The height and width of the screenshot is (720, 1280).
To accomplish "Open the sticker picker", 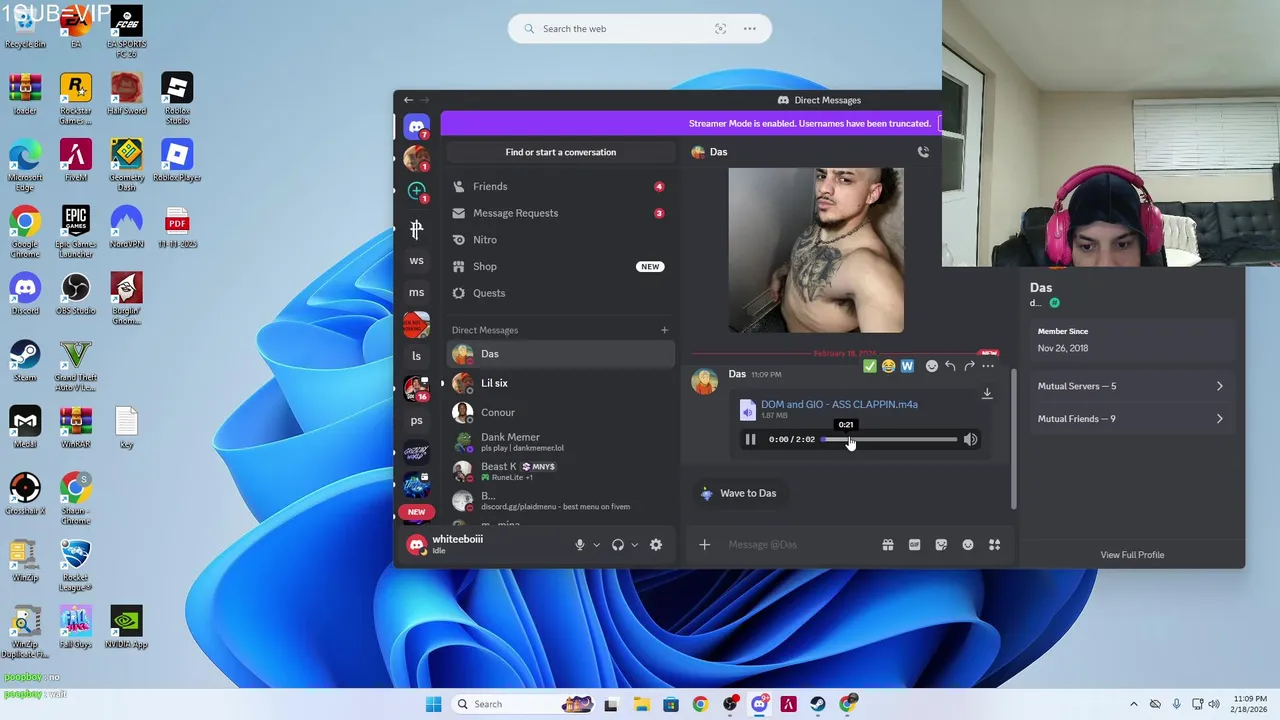I will pyautogui.click(x=941, y=545).
